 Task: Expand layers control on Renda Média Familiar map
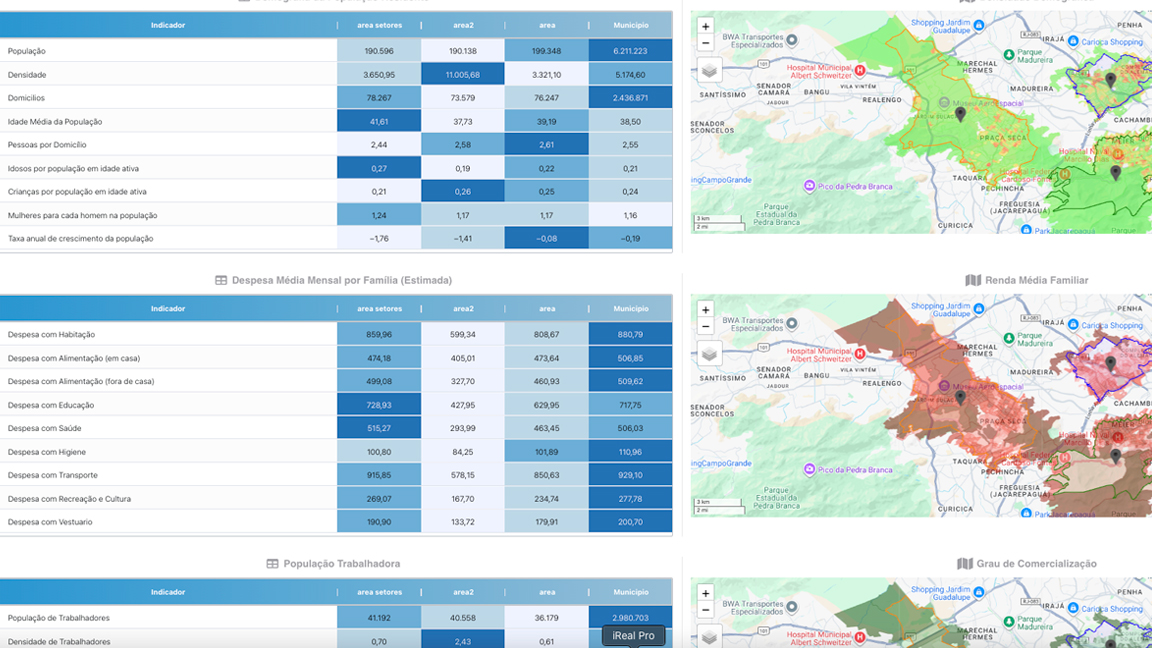click(x=709, y=354)
